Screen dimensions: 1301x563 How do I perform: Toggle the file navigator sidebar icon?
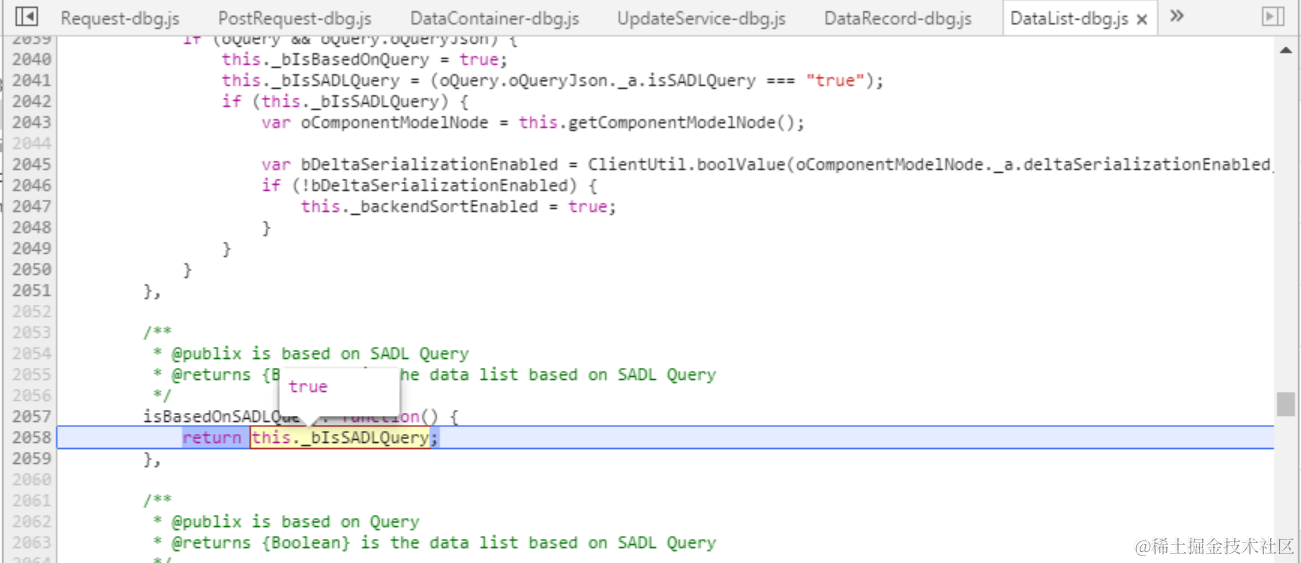point(27,17)
